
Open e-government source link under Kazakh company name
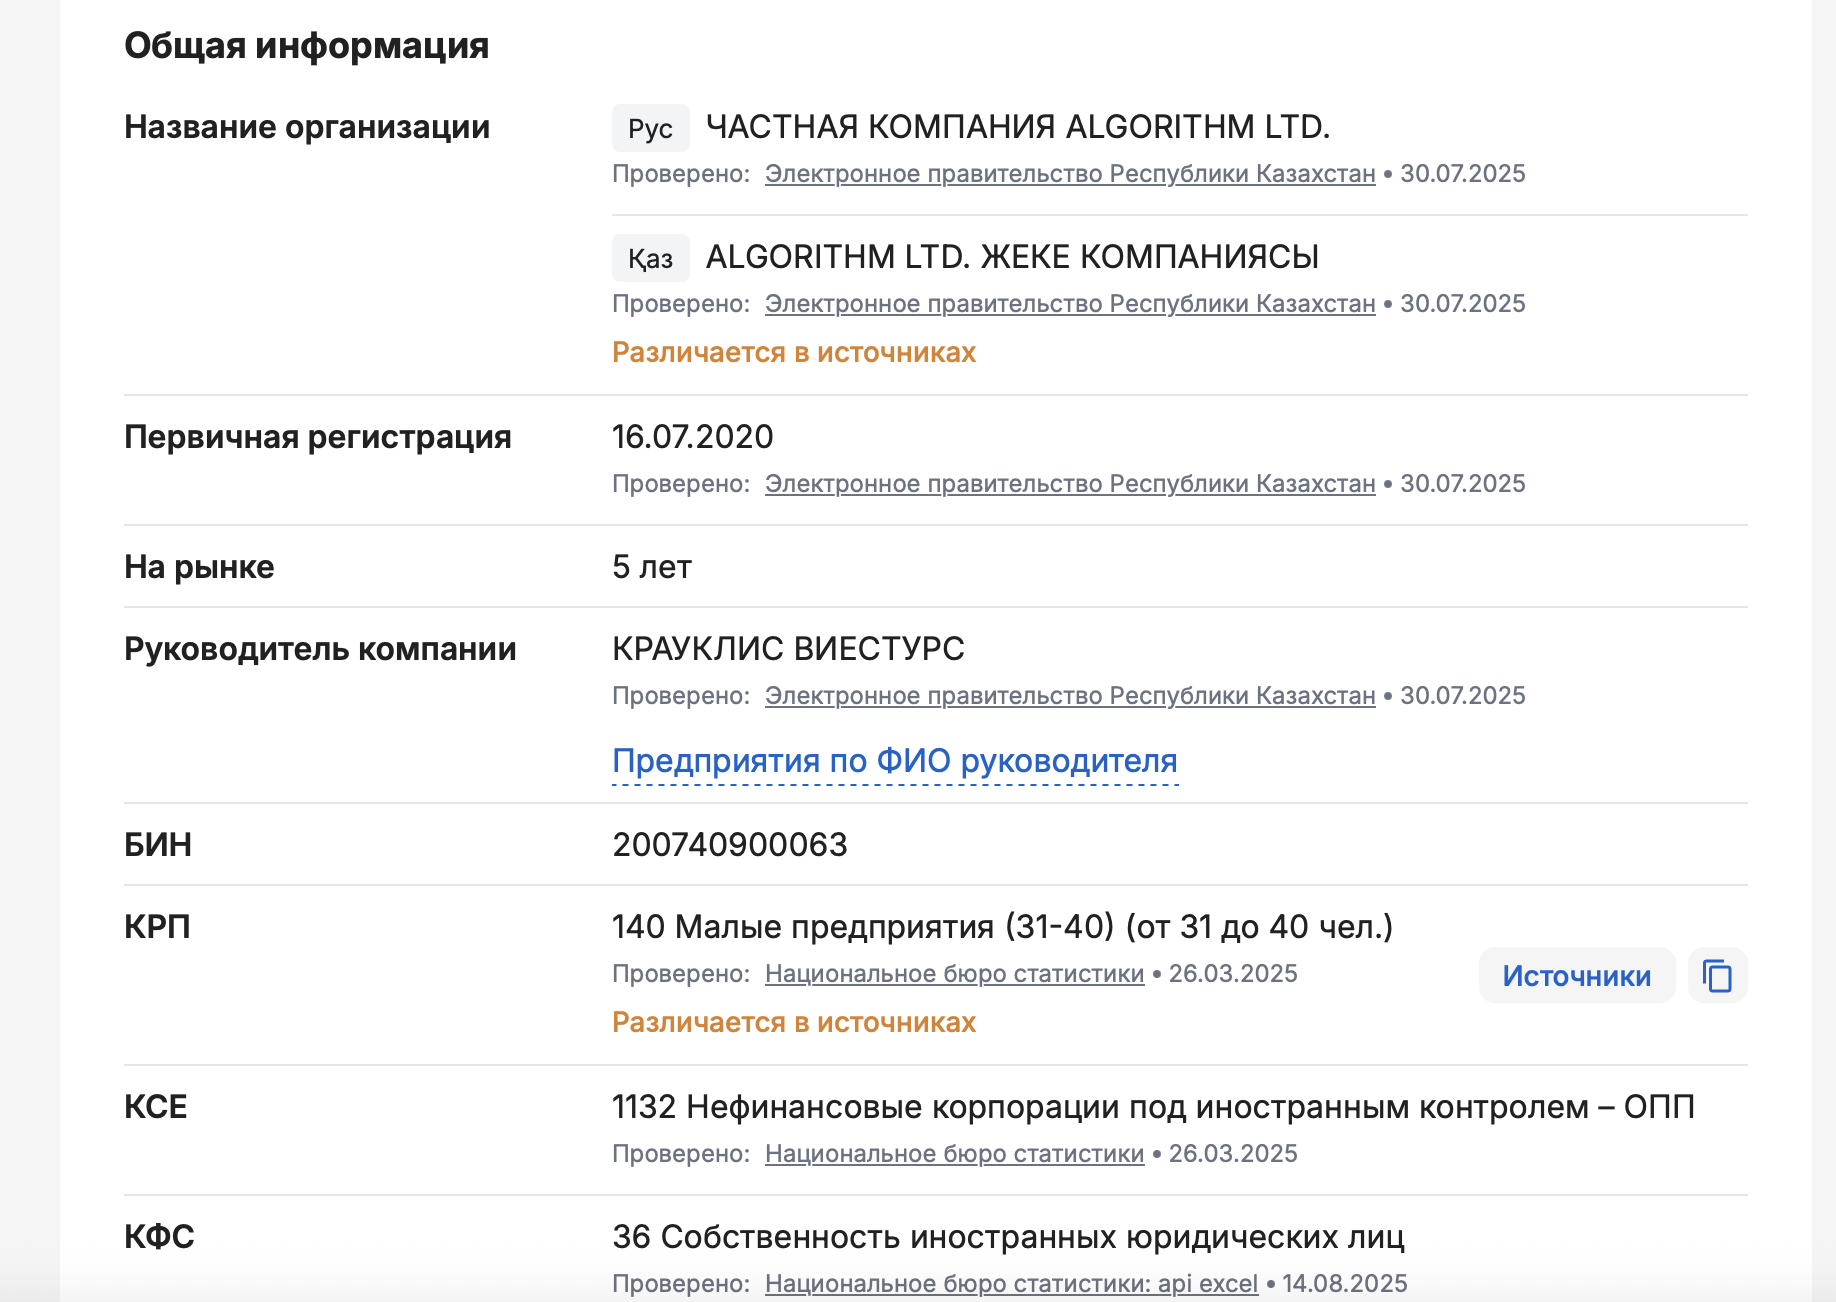tap(1069, 304)
